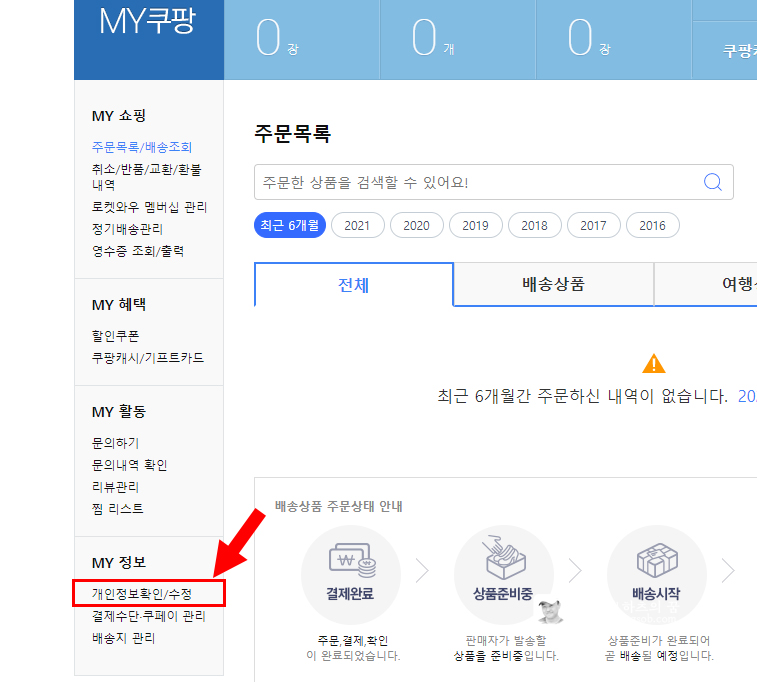Click chevron arrow after 결제완료
Image resolution: width=757 pixels, height=682 pixels.
[422, 571]
